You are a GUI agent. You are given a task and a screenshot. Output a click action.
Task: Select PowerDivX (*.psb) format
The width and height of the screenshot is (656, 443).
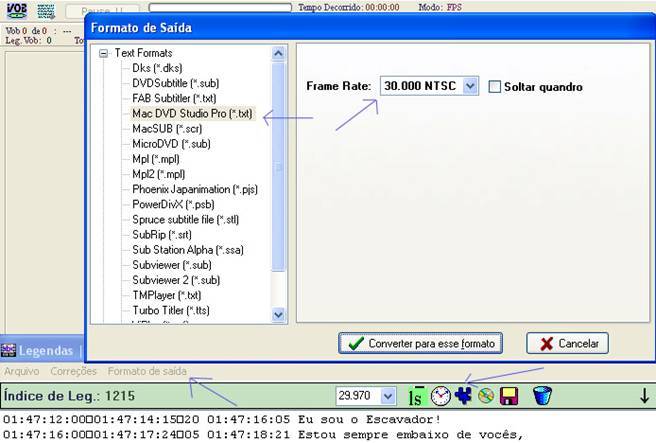click(x=173, y=204)
